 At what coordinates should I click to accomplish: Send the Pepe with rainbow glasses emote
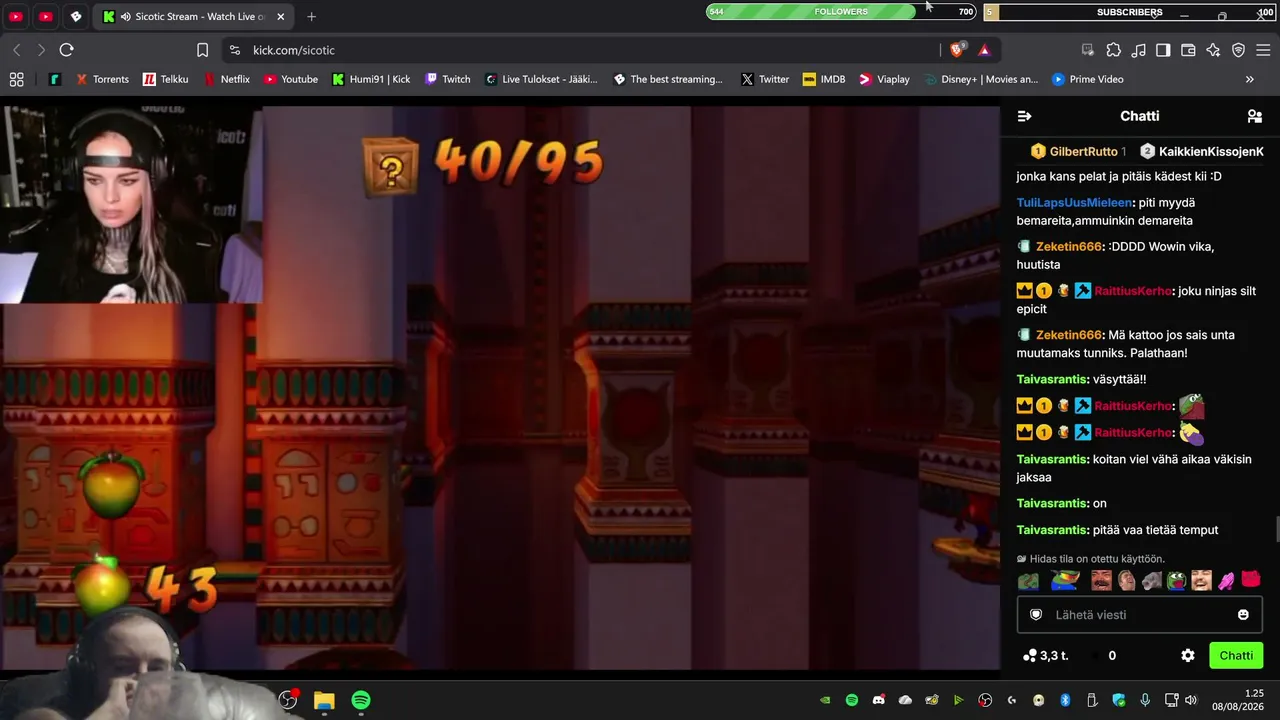click(x=1064, y=580)
